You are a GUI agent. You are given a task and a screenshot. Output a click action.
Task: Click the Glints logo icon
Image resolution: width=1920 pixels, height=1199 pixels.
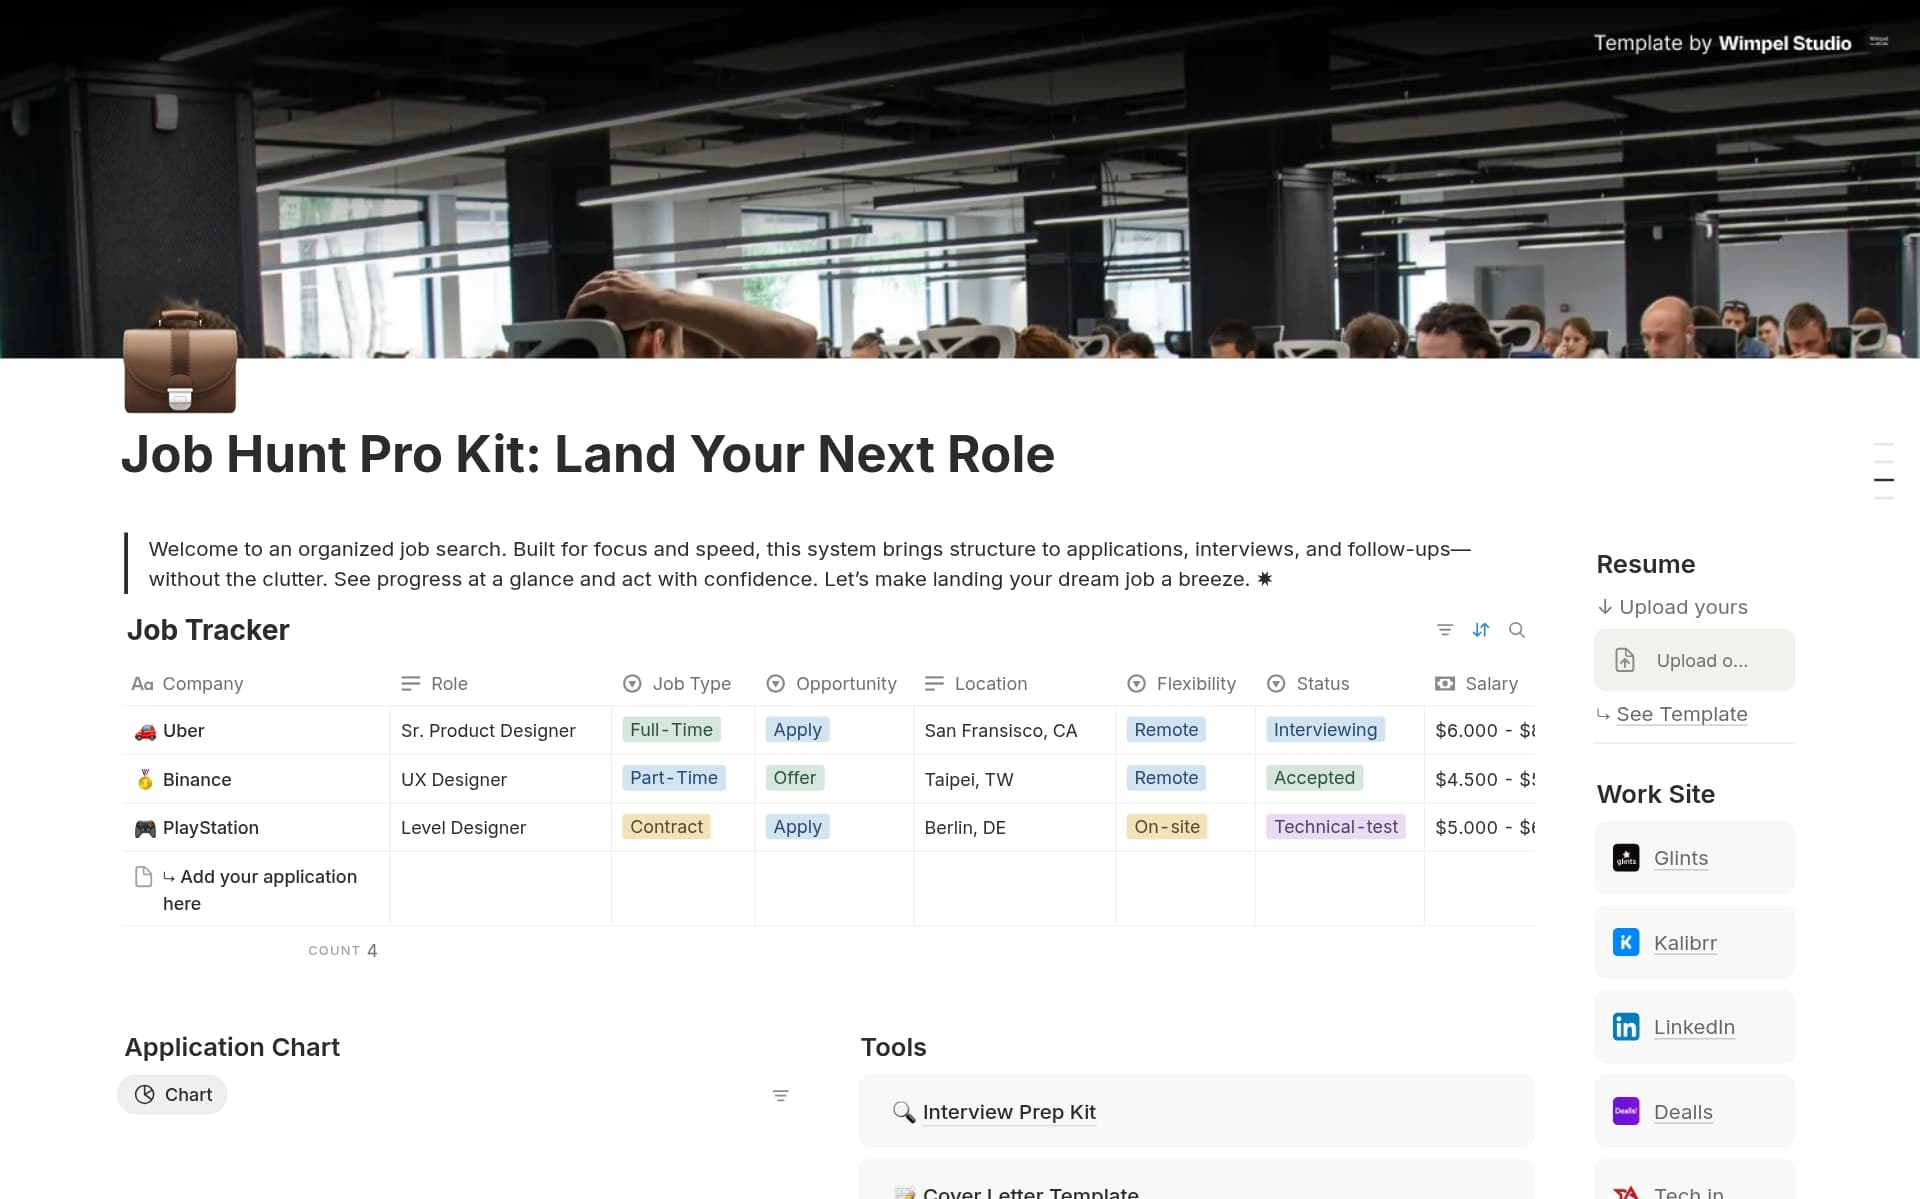point(1626,858)
